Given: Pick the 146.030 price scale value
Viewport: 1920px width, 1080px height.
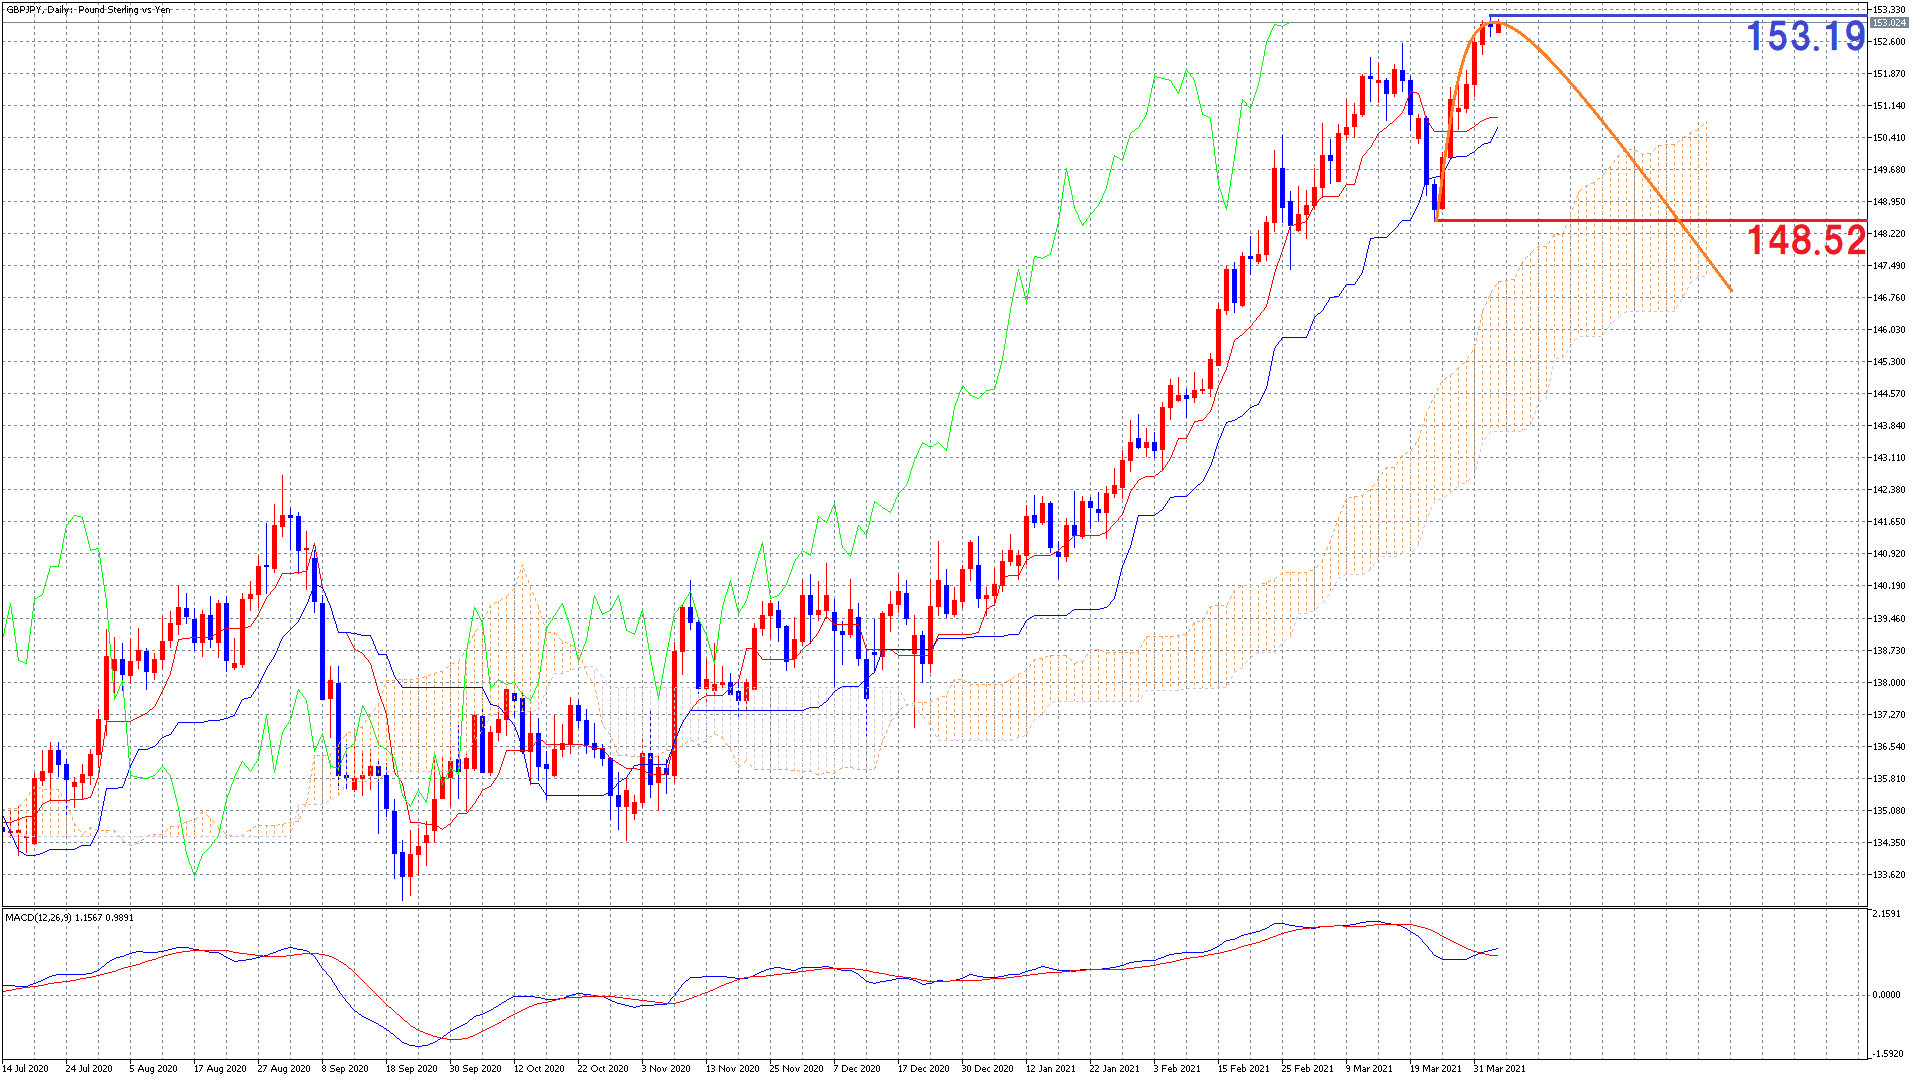Looking at the screenshot, I should tap(1889, 330).
